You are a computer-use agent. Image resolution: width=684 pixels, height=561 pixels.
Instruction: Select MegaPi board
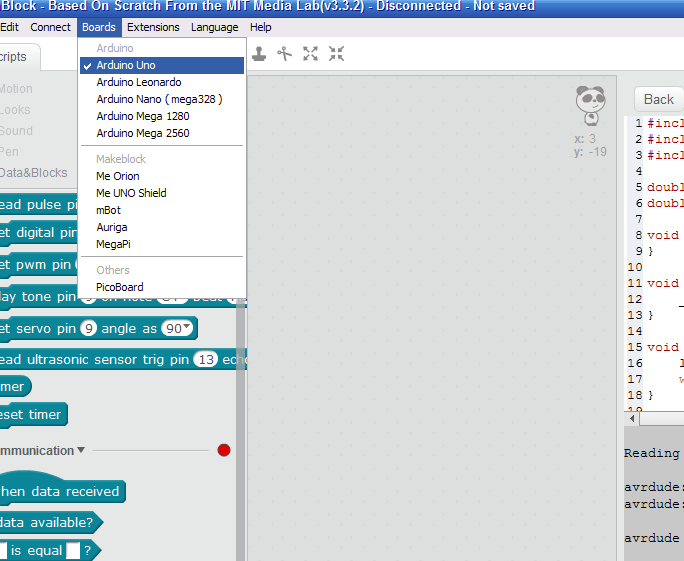pos(162,244)
